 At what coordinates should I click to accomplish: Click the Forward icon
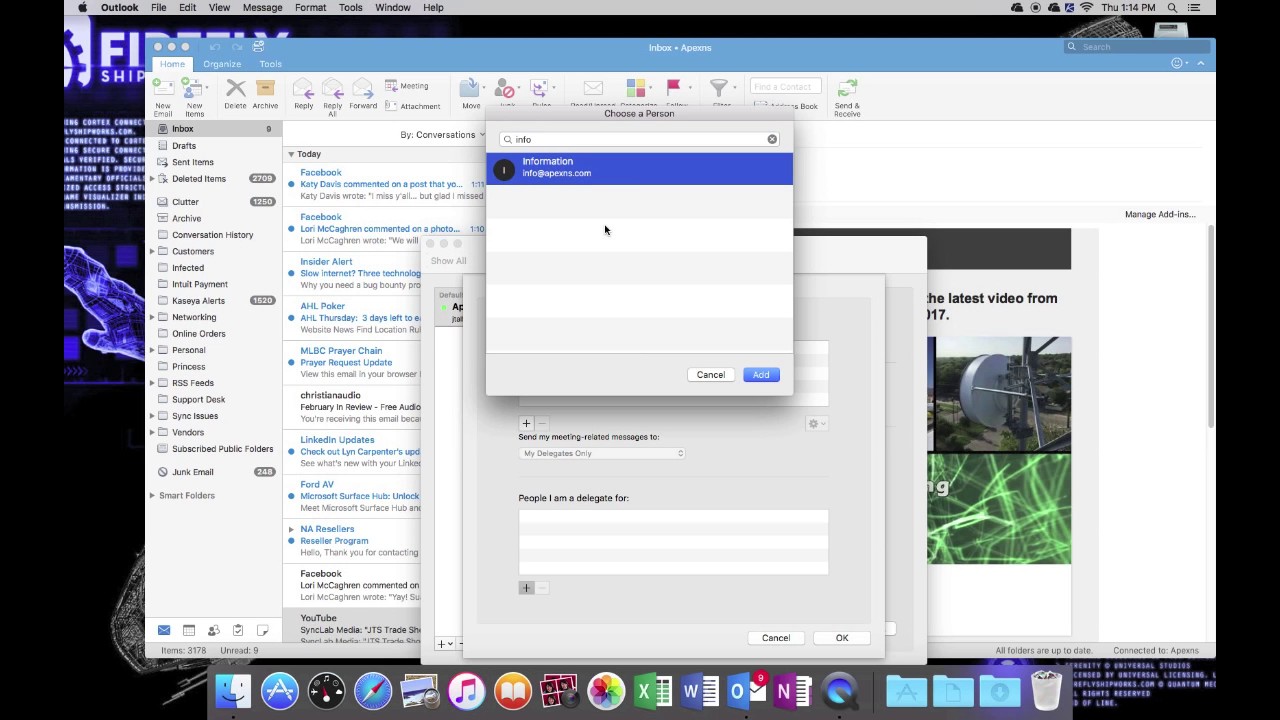pos(363,89)
